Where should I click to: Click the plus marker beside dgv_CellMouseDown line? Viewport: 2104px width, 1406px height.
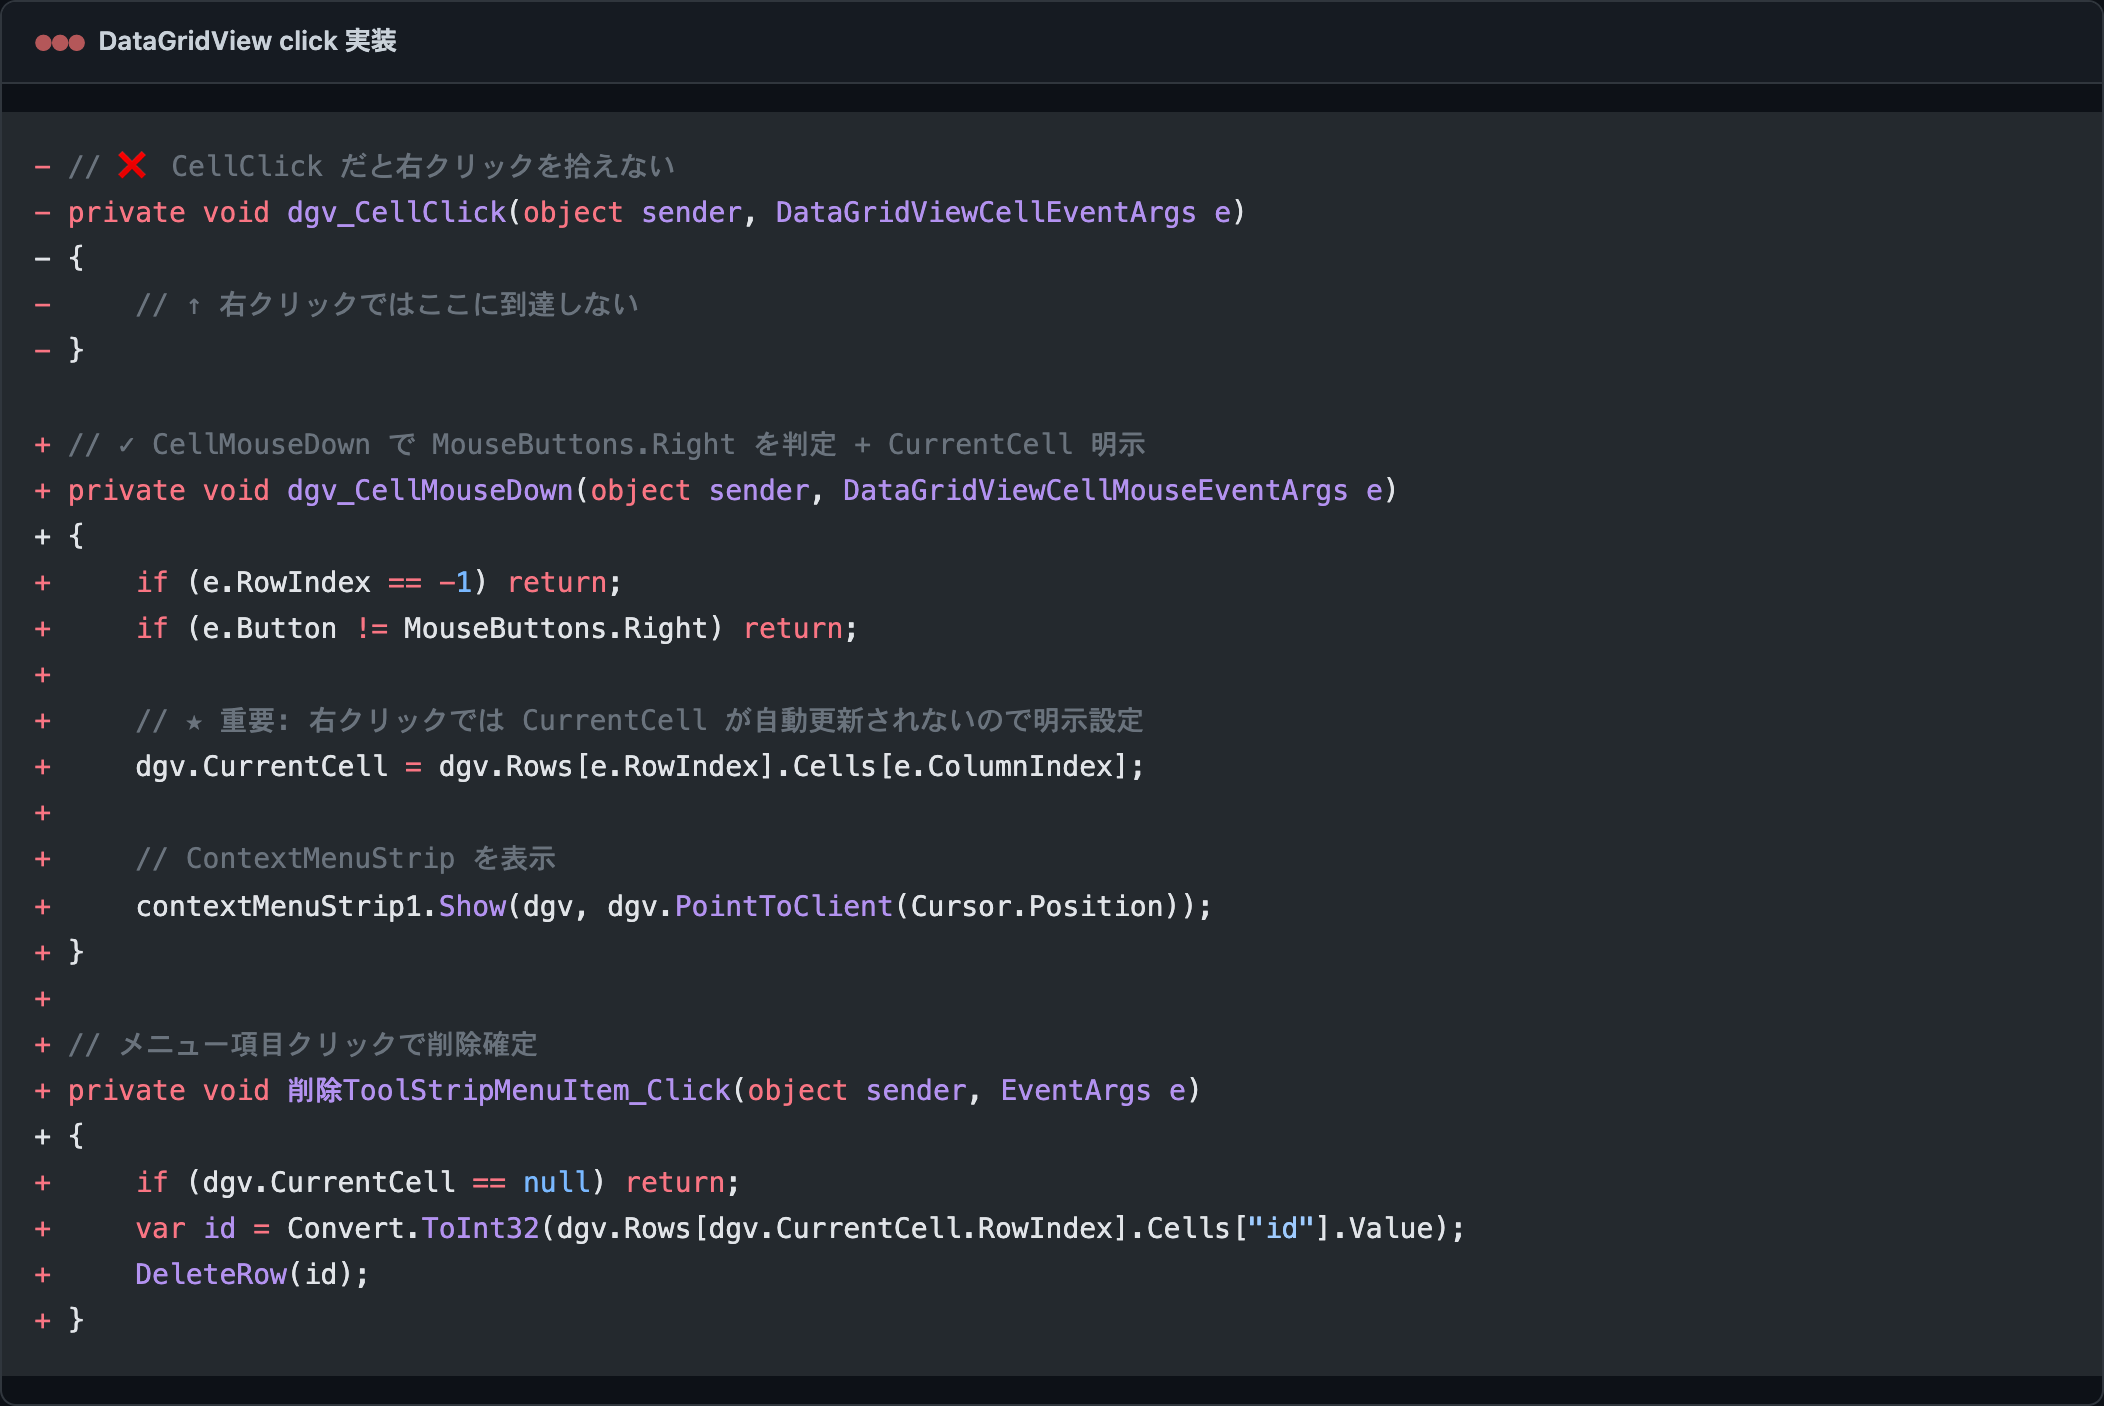tap(43, 490)
